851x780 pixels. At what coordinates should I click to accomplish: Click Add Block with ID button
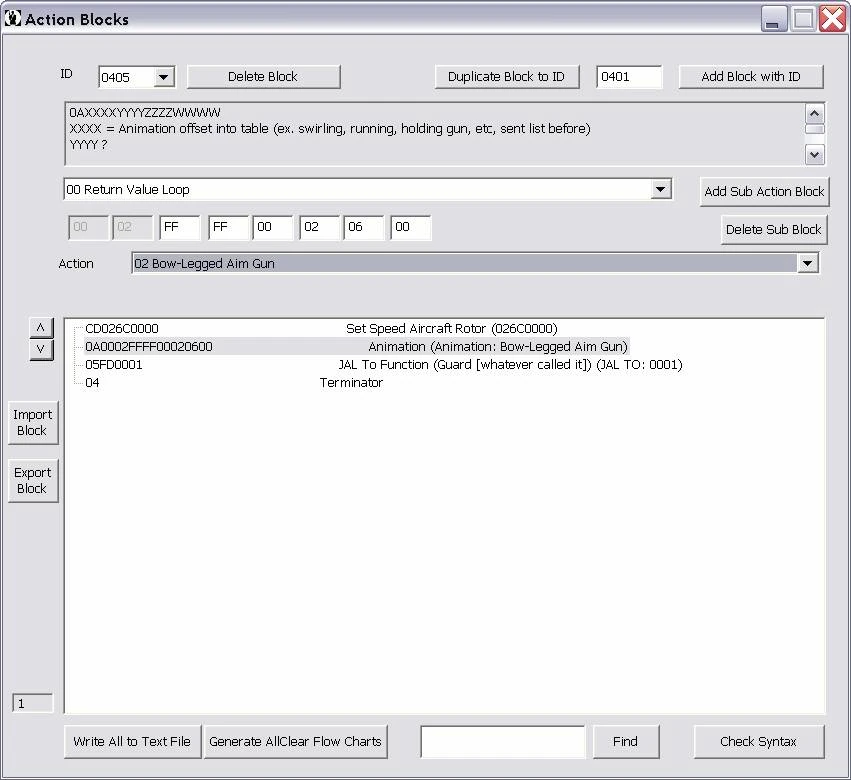click(751, 77)
